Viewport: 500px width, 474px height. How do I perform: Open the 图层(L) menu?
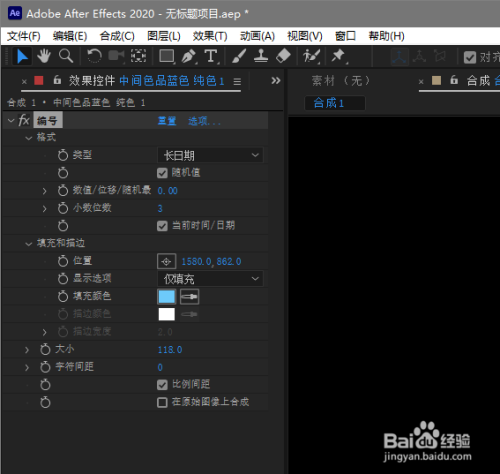click(164, 36)
